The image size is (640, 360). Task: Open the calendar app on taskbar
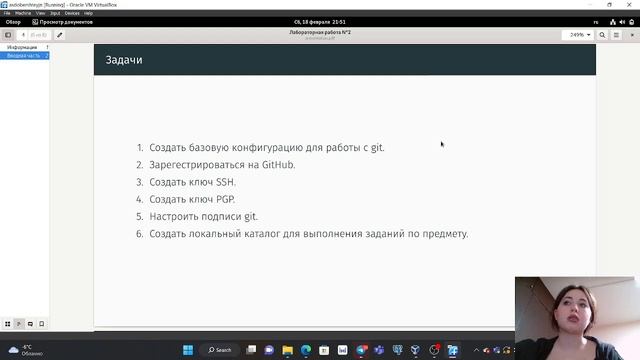324,350
